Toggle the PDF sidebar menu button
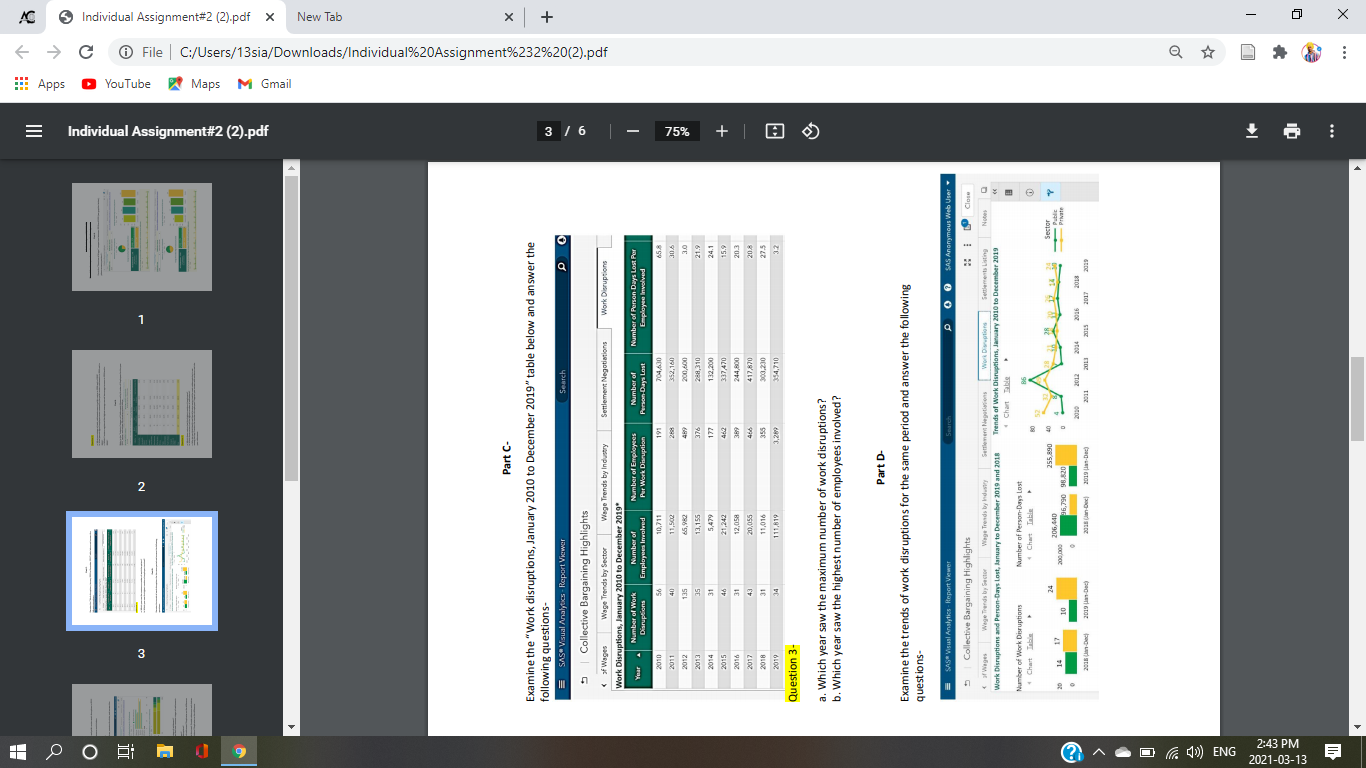The height and width of the screenshot is (768, 1366). point(33,131)
